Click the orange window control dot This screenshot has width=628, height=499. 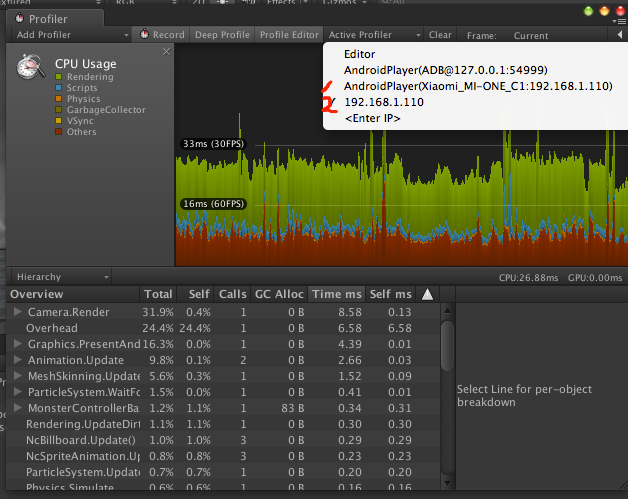[604, 11]
